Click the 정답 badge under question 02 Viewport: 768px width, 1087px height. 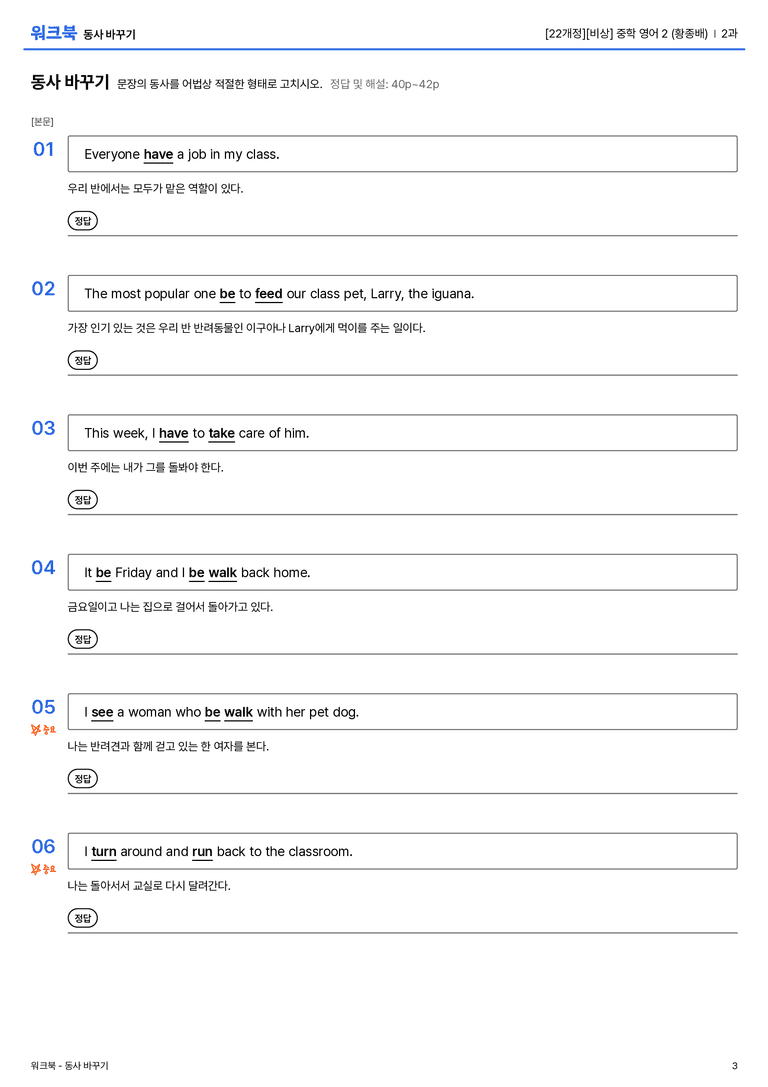(82, 360)
